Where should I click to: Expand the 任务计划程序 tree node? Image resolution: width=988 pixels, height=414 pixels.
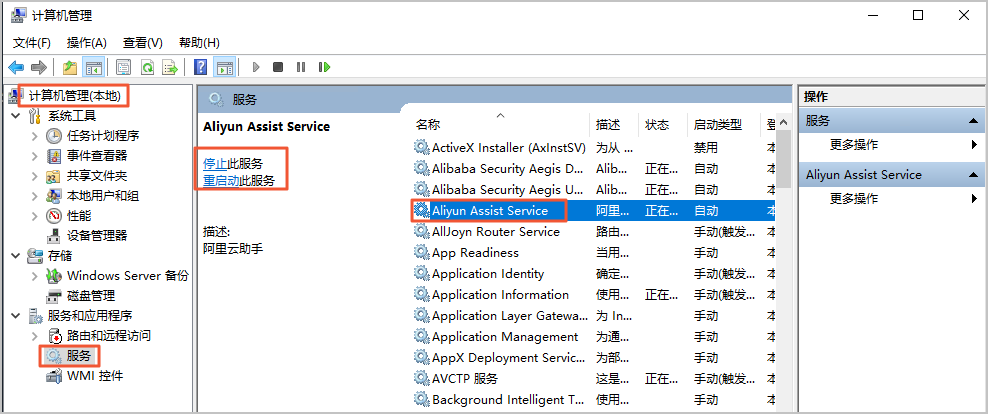coord(36,136)
